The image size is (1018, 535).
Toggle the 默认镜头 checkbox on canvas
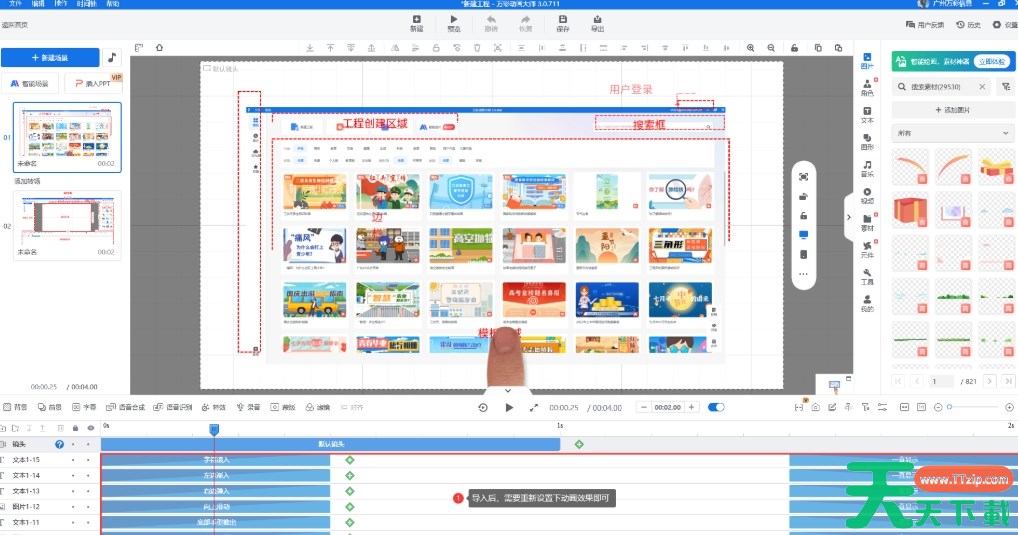point(207,68)
